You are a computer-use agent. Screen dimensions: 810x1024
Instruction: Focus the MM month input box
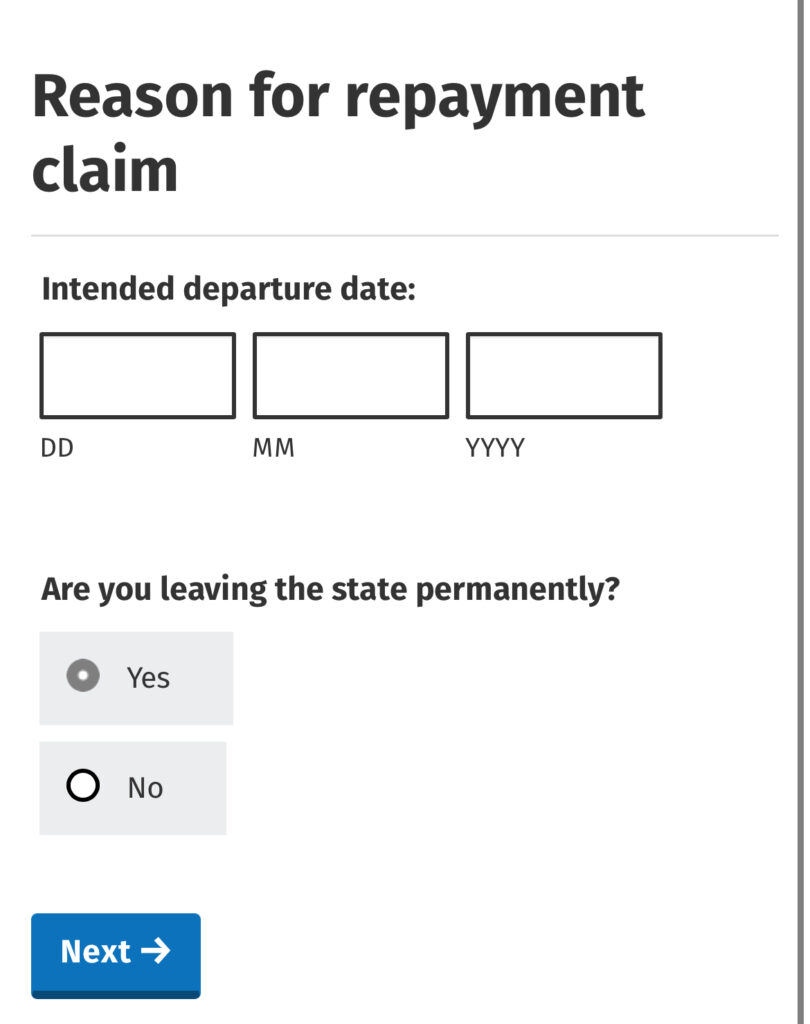coord(351,376)
